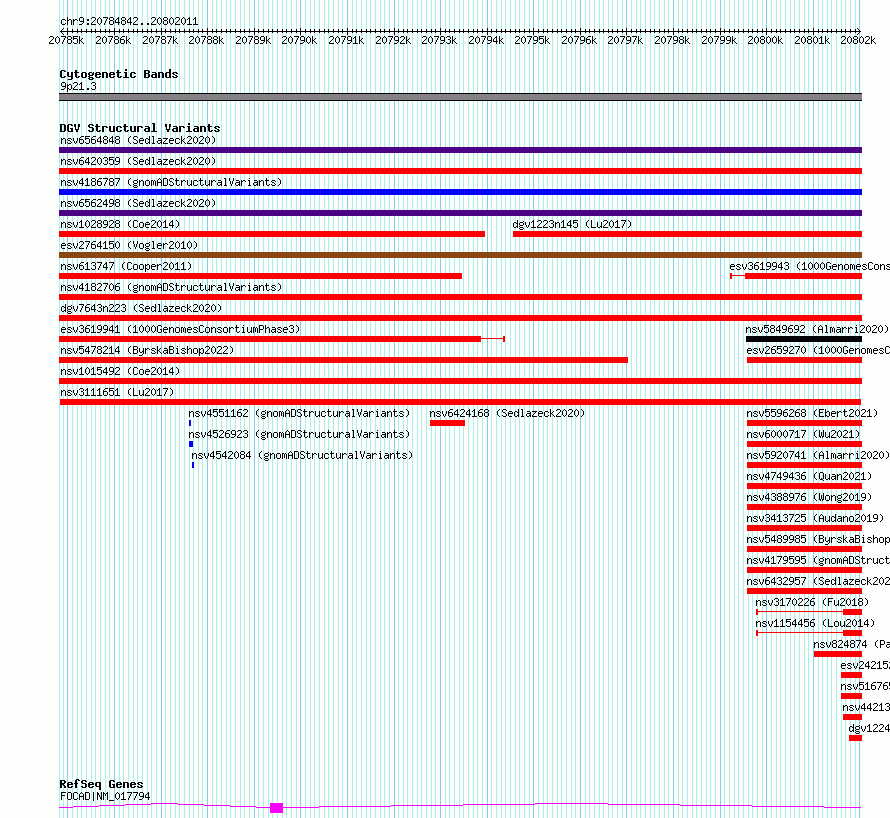Click nsv5920741 (Almarri2020) label

tap(817, 455)
